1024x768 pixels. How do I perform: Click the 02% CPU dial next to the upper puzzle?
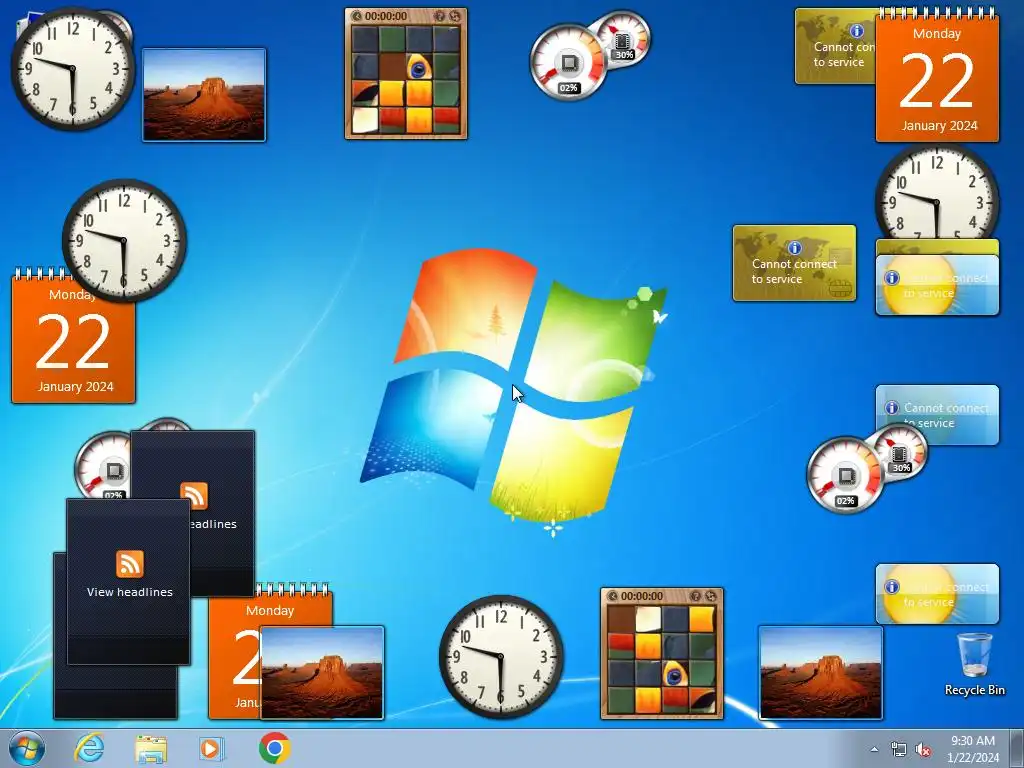tap(567, 63)
